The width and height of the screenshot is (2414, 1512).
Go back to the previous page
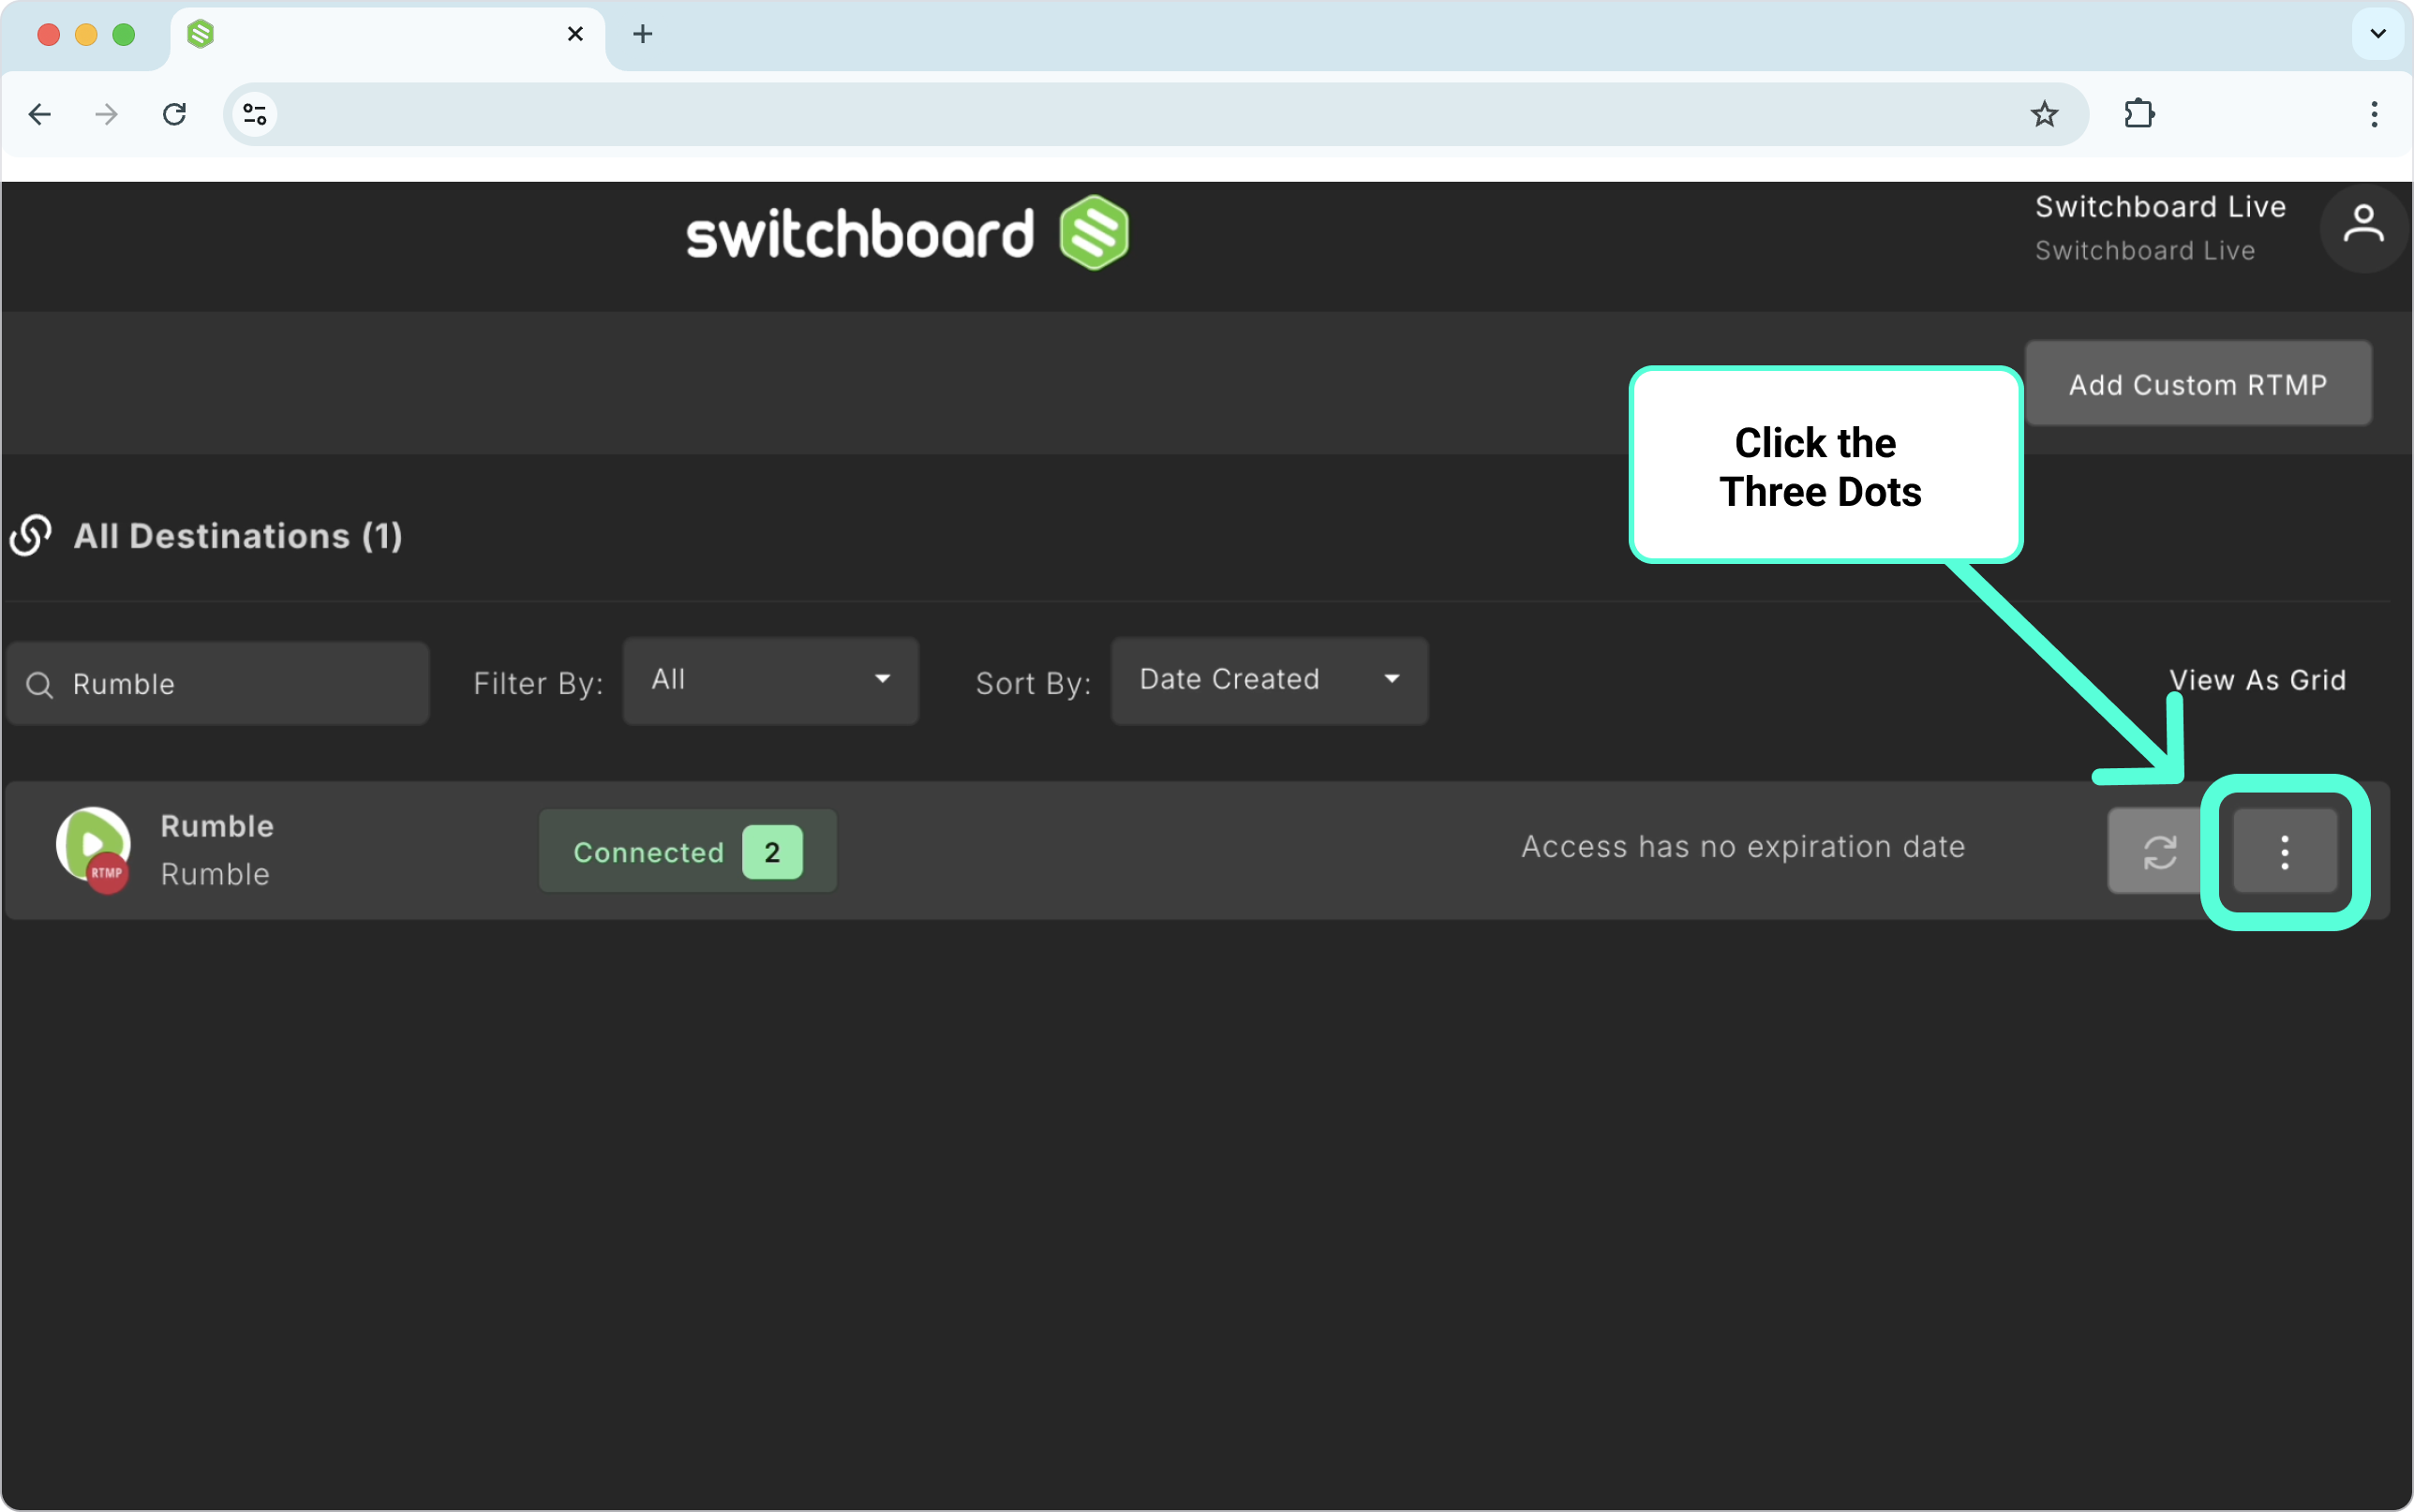click(40, 114)
